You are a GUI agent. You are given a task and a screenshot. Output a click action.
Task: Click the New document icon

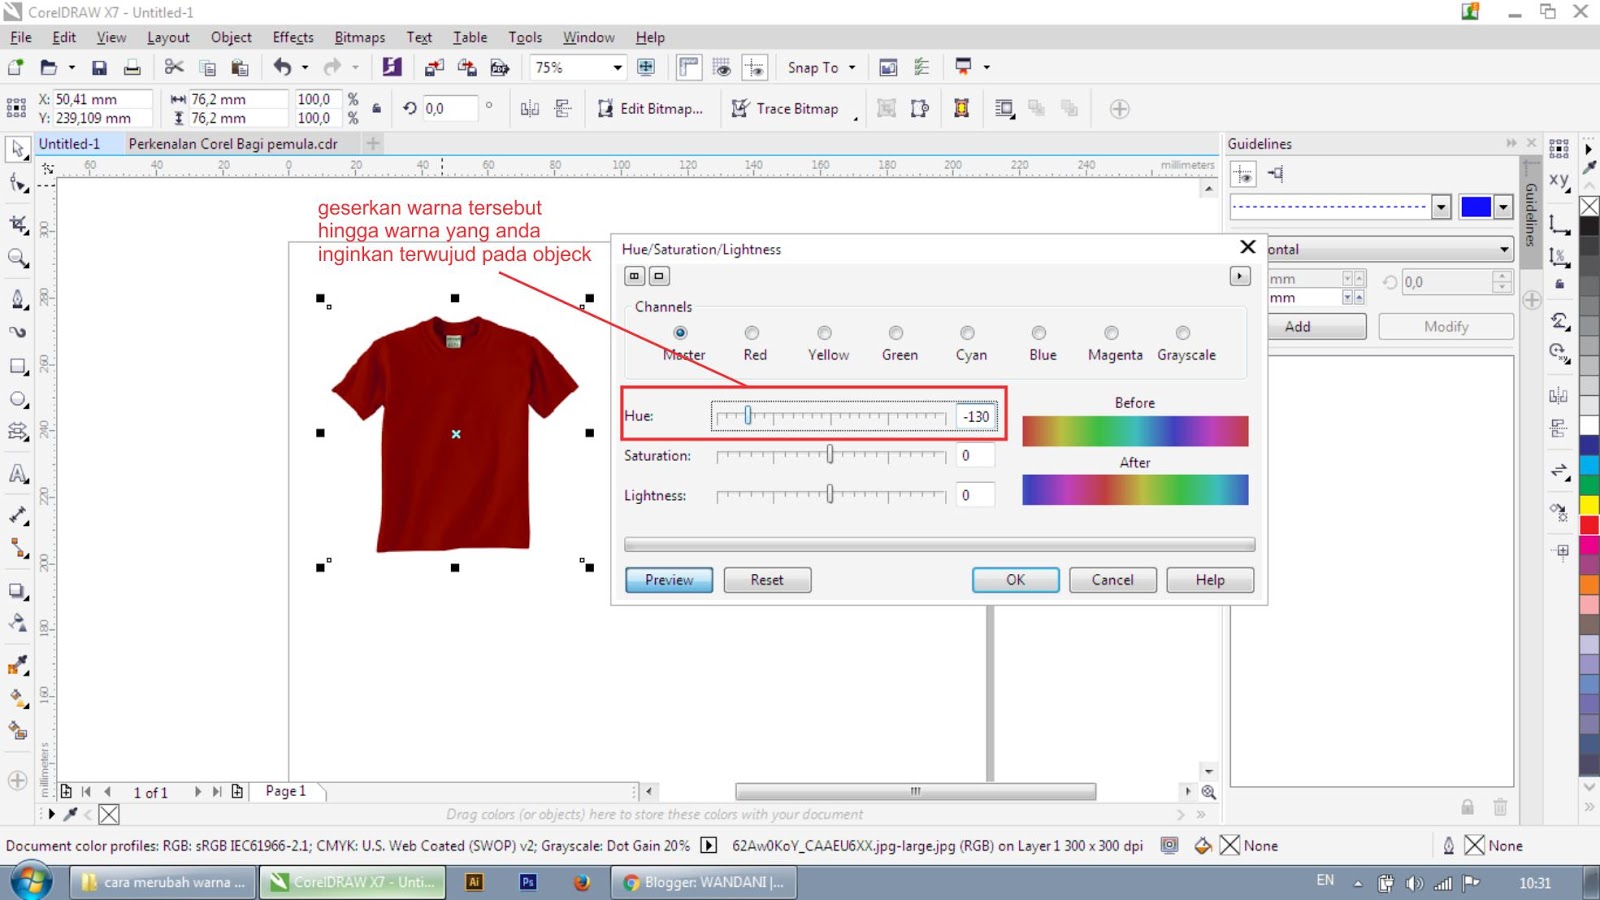tap(16, 67)
